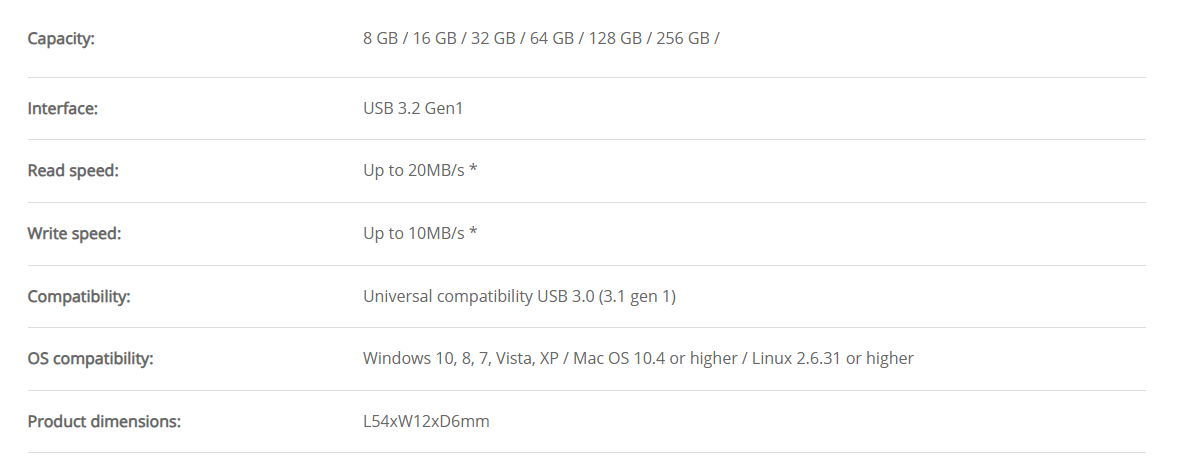Click the "Linux 2.6.31 or higher" text
The image size is (1183, 473).
(832, 358)
